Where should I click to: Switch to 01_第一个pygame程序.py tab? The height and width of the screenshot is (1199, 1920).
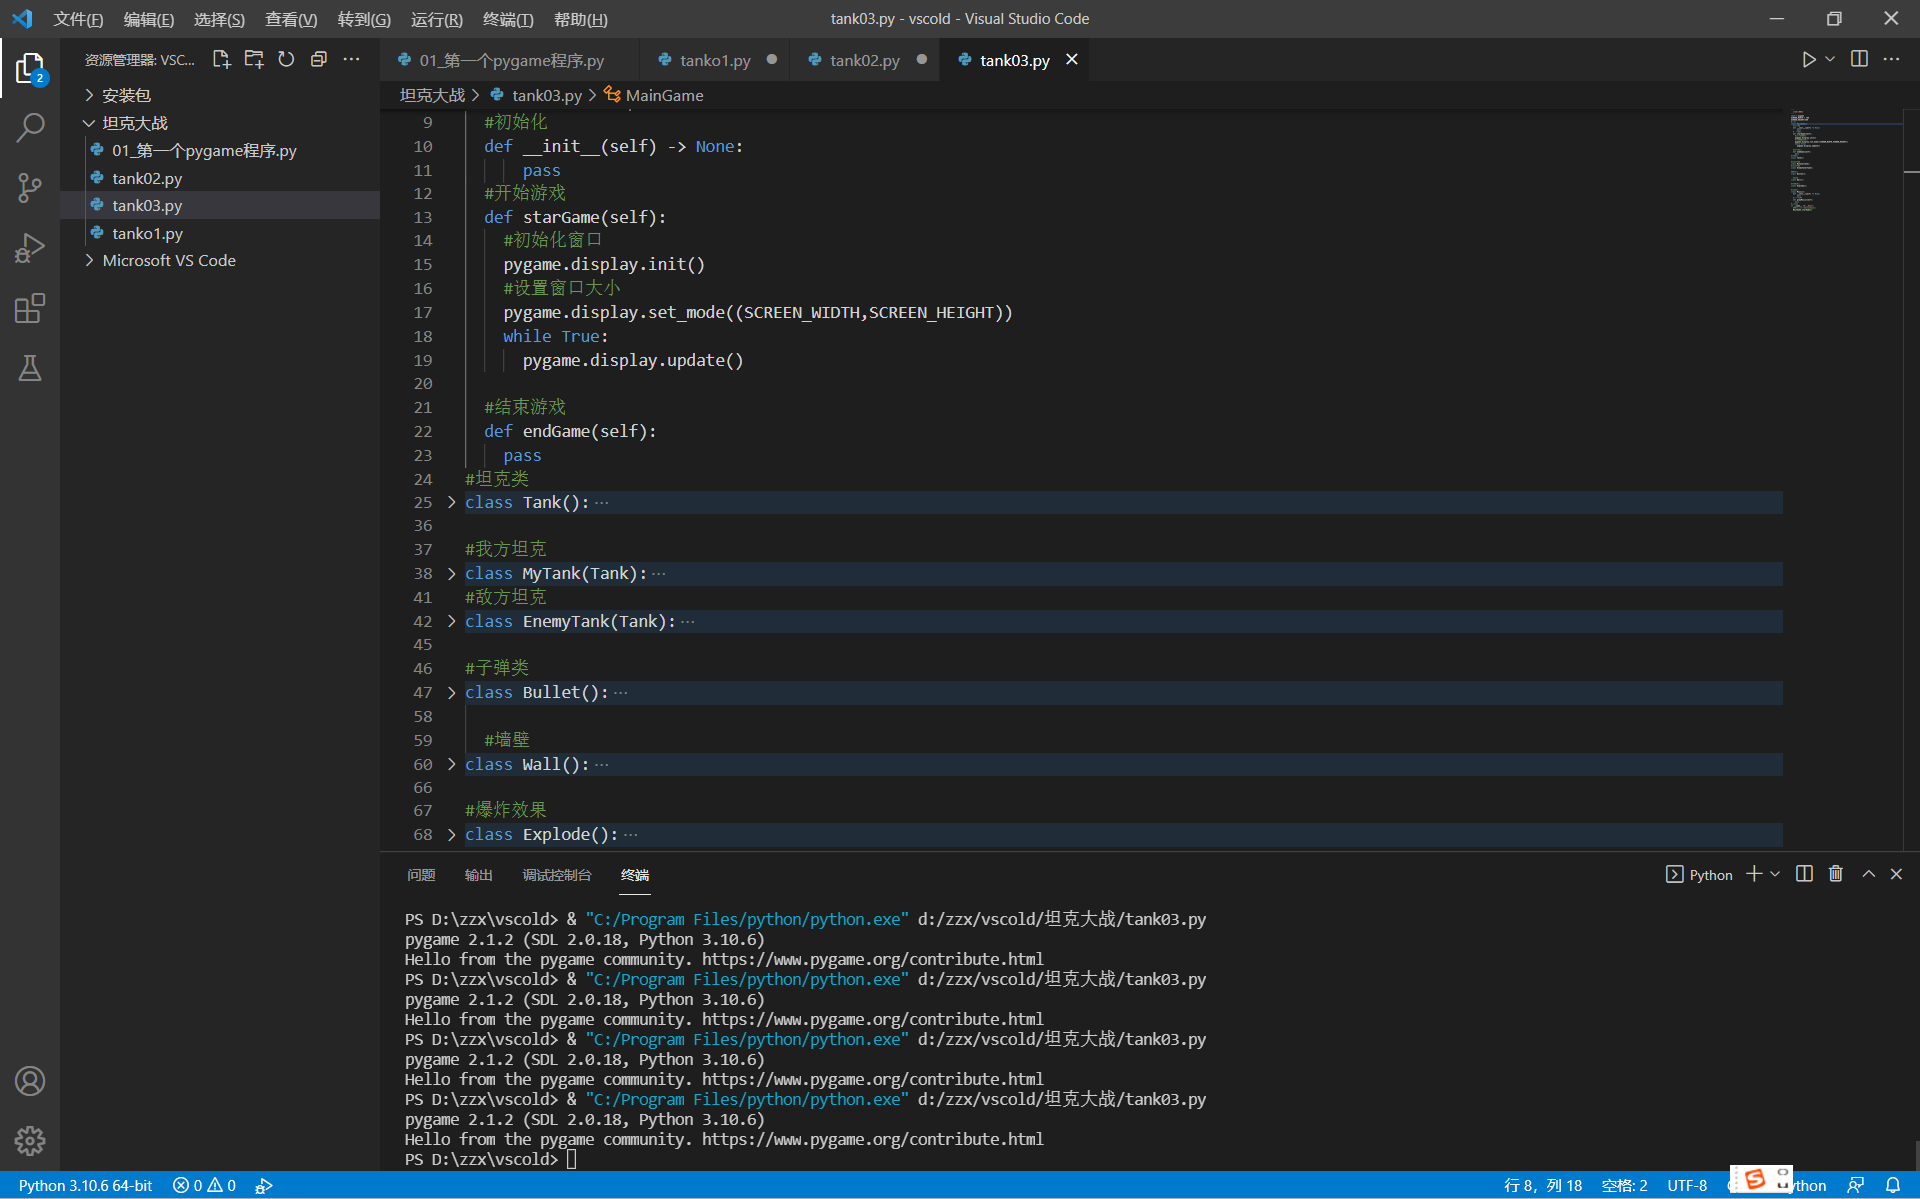pos(511,60)
